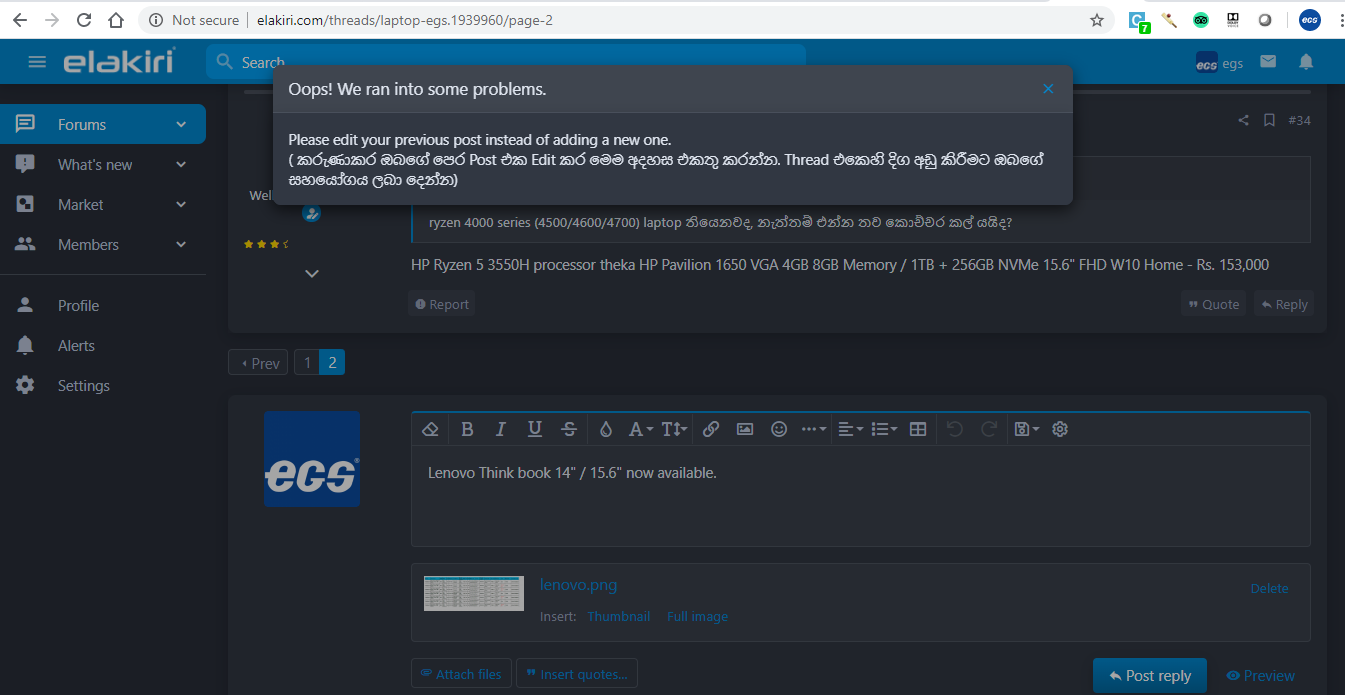Open the lenovo.png attachment thumbnail

click(x=474, y=593)
